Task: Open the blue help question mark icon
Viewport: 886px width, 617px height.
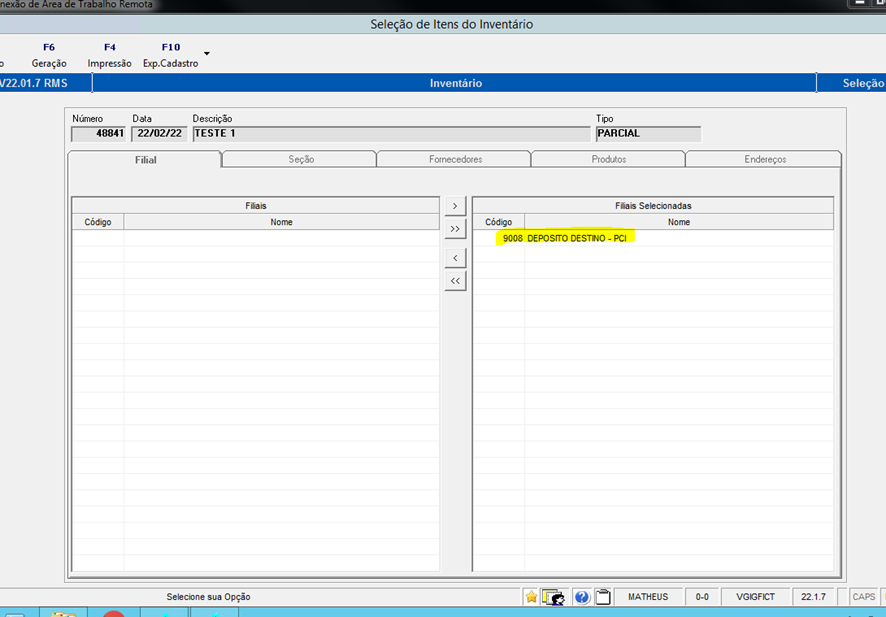Action: coord(581,597)
